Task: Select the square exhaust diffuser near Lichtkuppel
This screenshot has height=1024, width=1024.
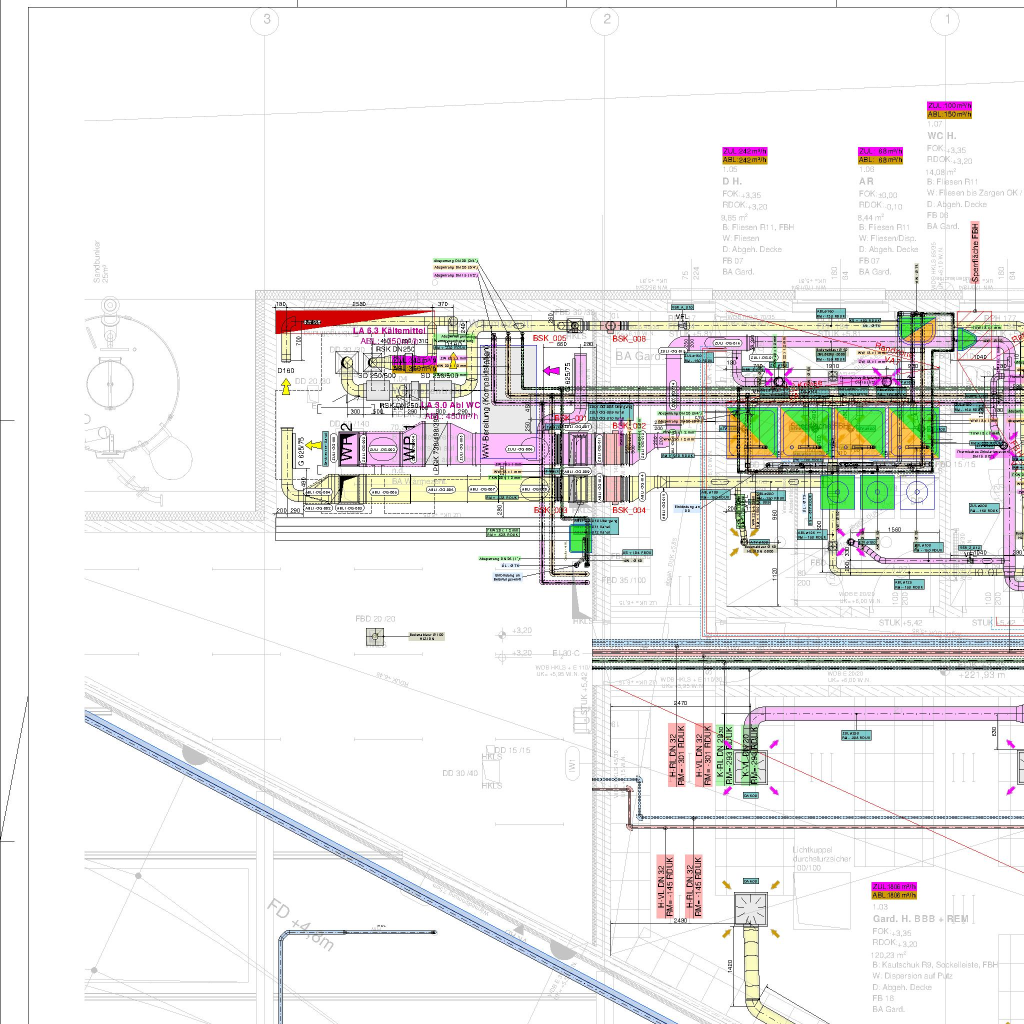Action: [749, 908]
